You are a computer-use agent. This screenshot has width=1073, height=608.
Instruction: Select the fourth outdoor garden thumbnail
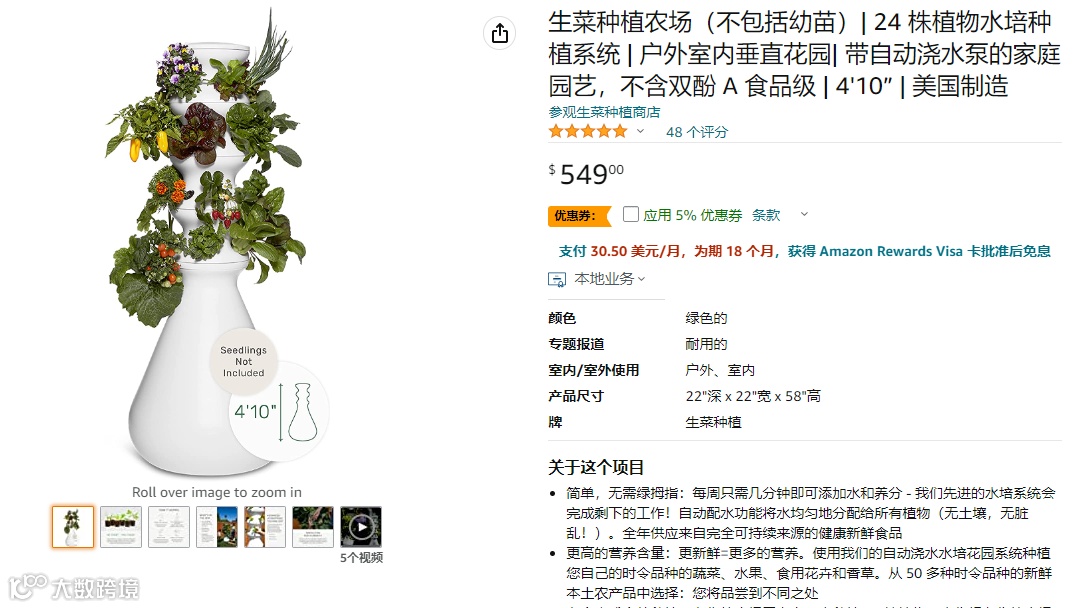(x=217, y=527)
